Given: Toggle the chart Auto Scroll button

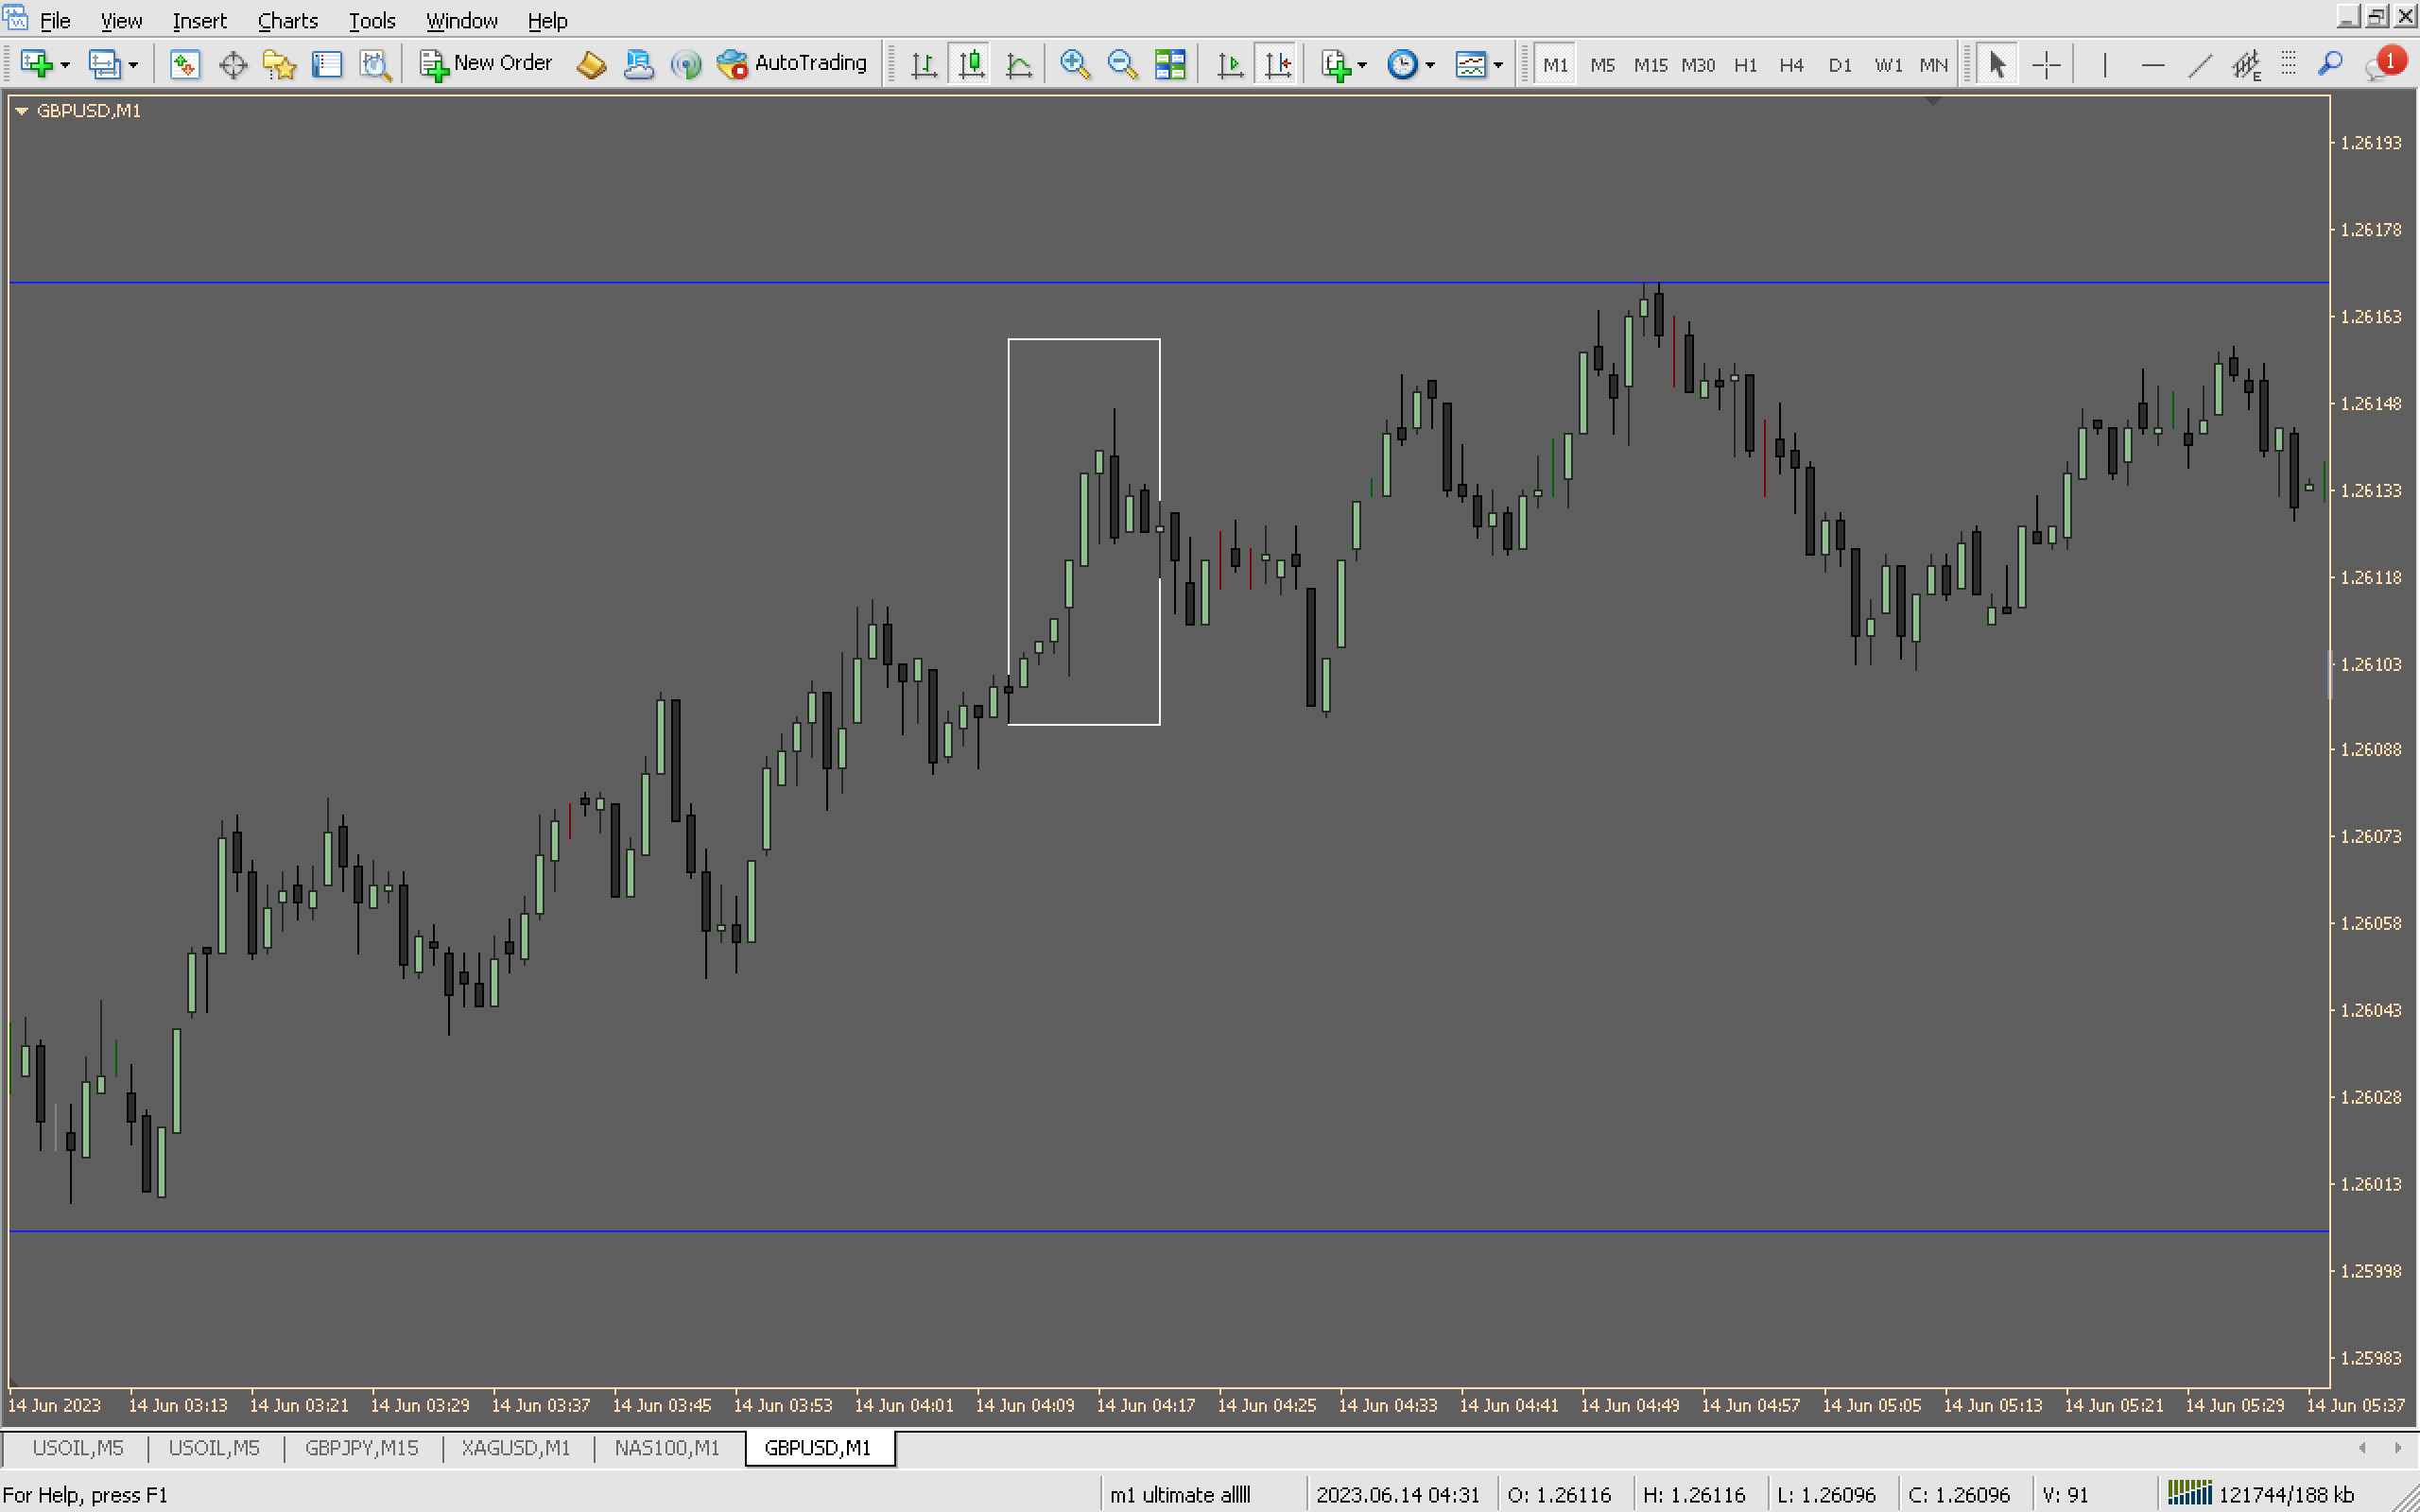Looking at the screenshot, I should tap(1229, 65).
